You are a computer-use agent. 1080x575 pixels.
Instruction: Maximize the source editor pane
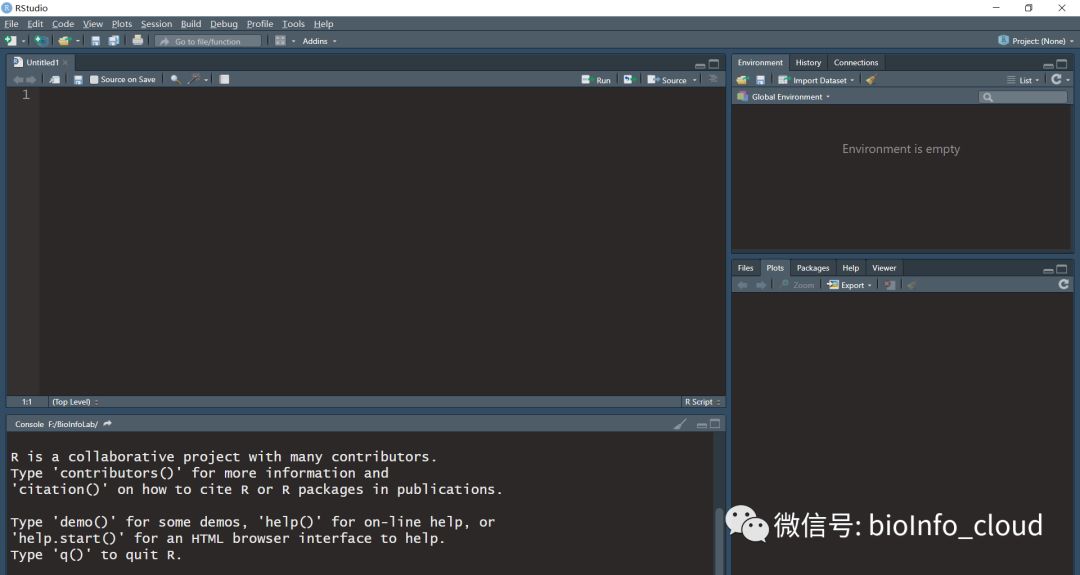point(714,64)
